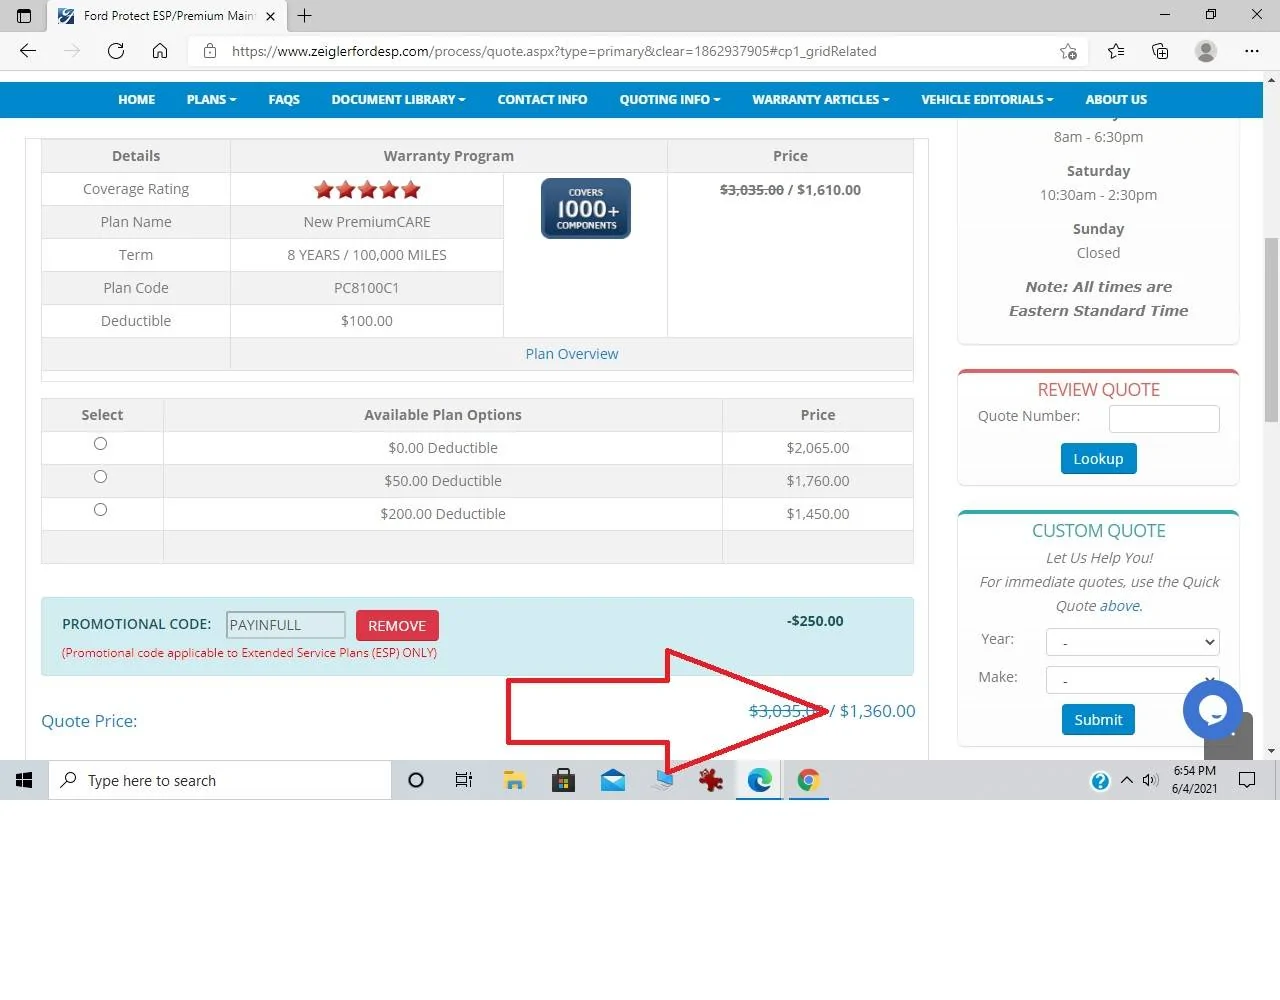Image resolution: width=1280 pixels, height=1000 pixels.
Task: Expand the Vehicle Editorials menu
Action: pyautogui.click(x=987, y=100)
